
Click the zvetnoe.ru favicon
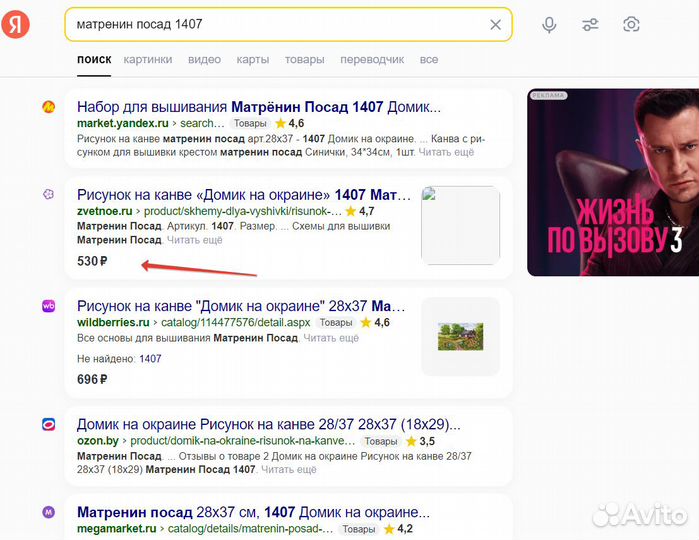49,194
